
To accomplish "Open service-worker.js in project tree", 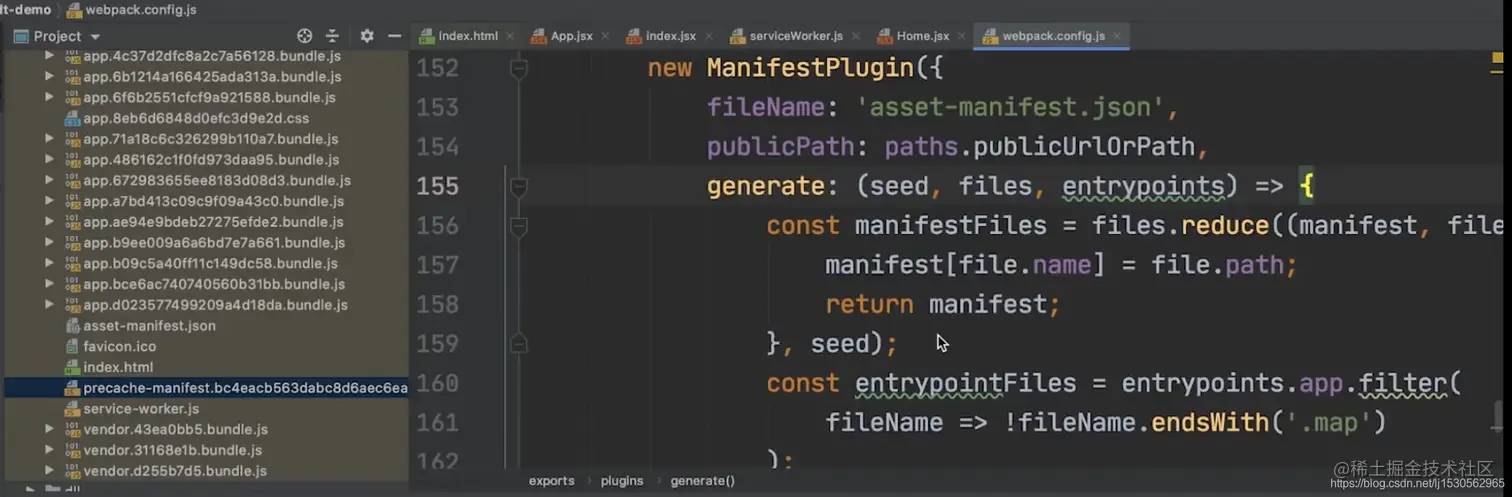I will coord(141,409).
